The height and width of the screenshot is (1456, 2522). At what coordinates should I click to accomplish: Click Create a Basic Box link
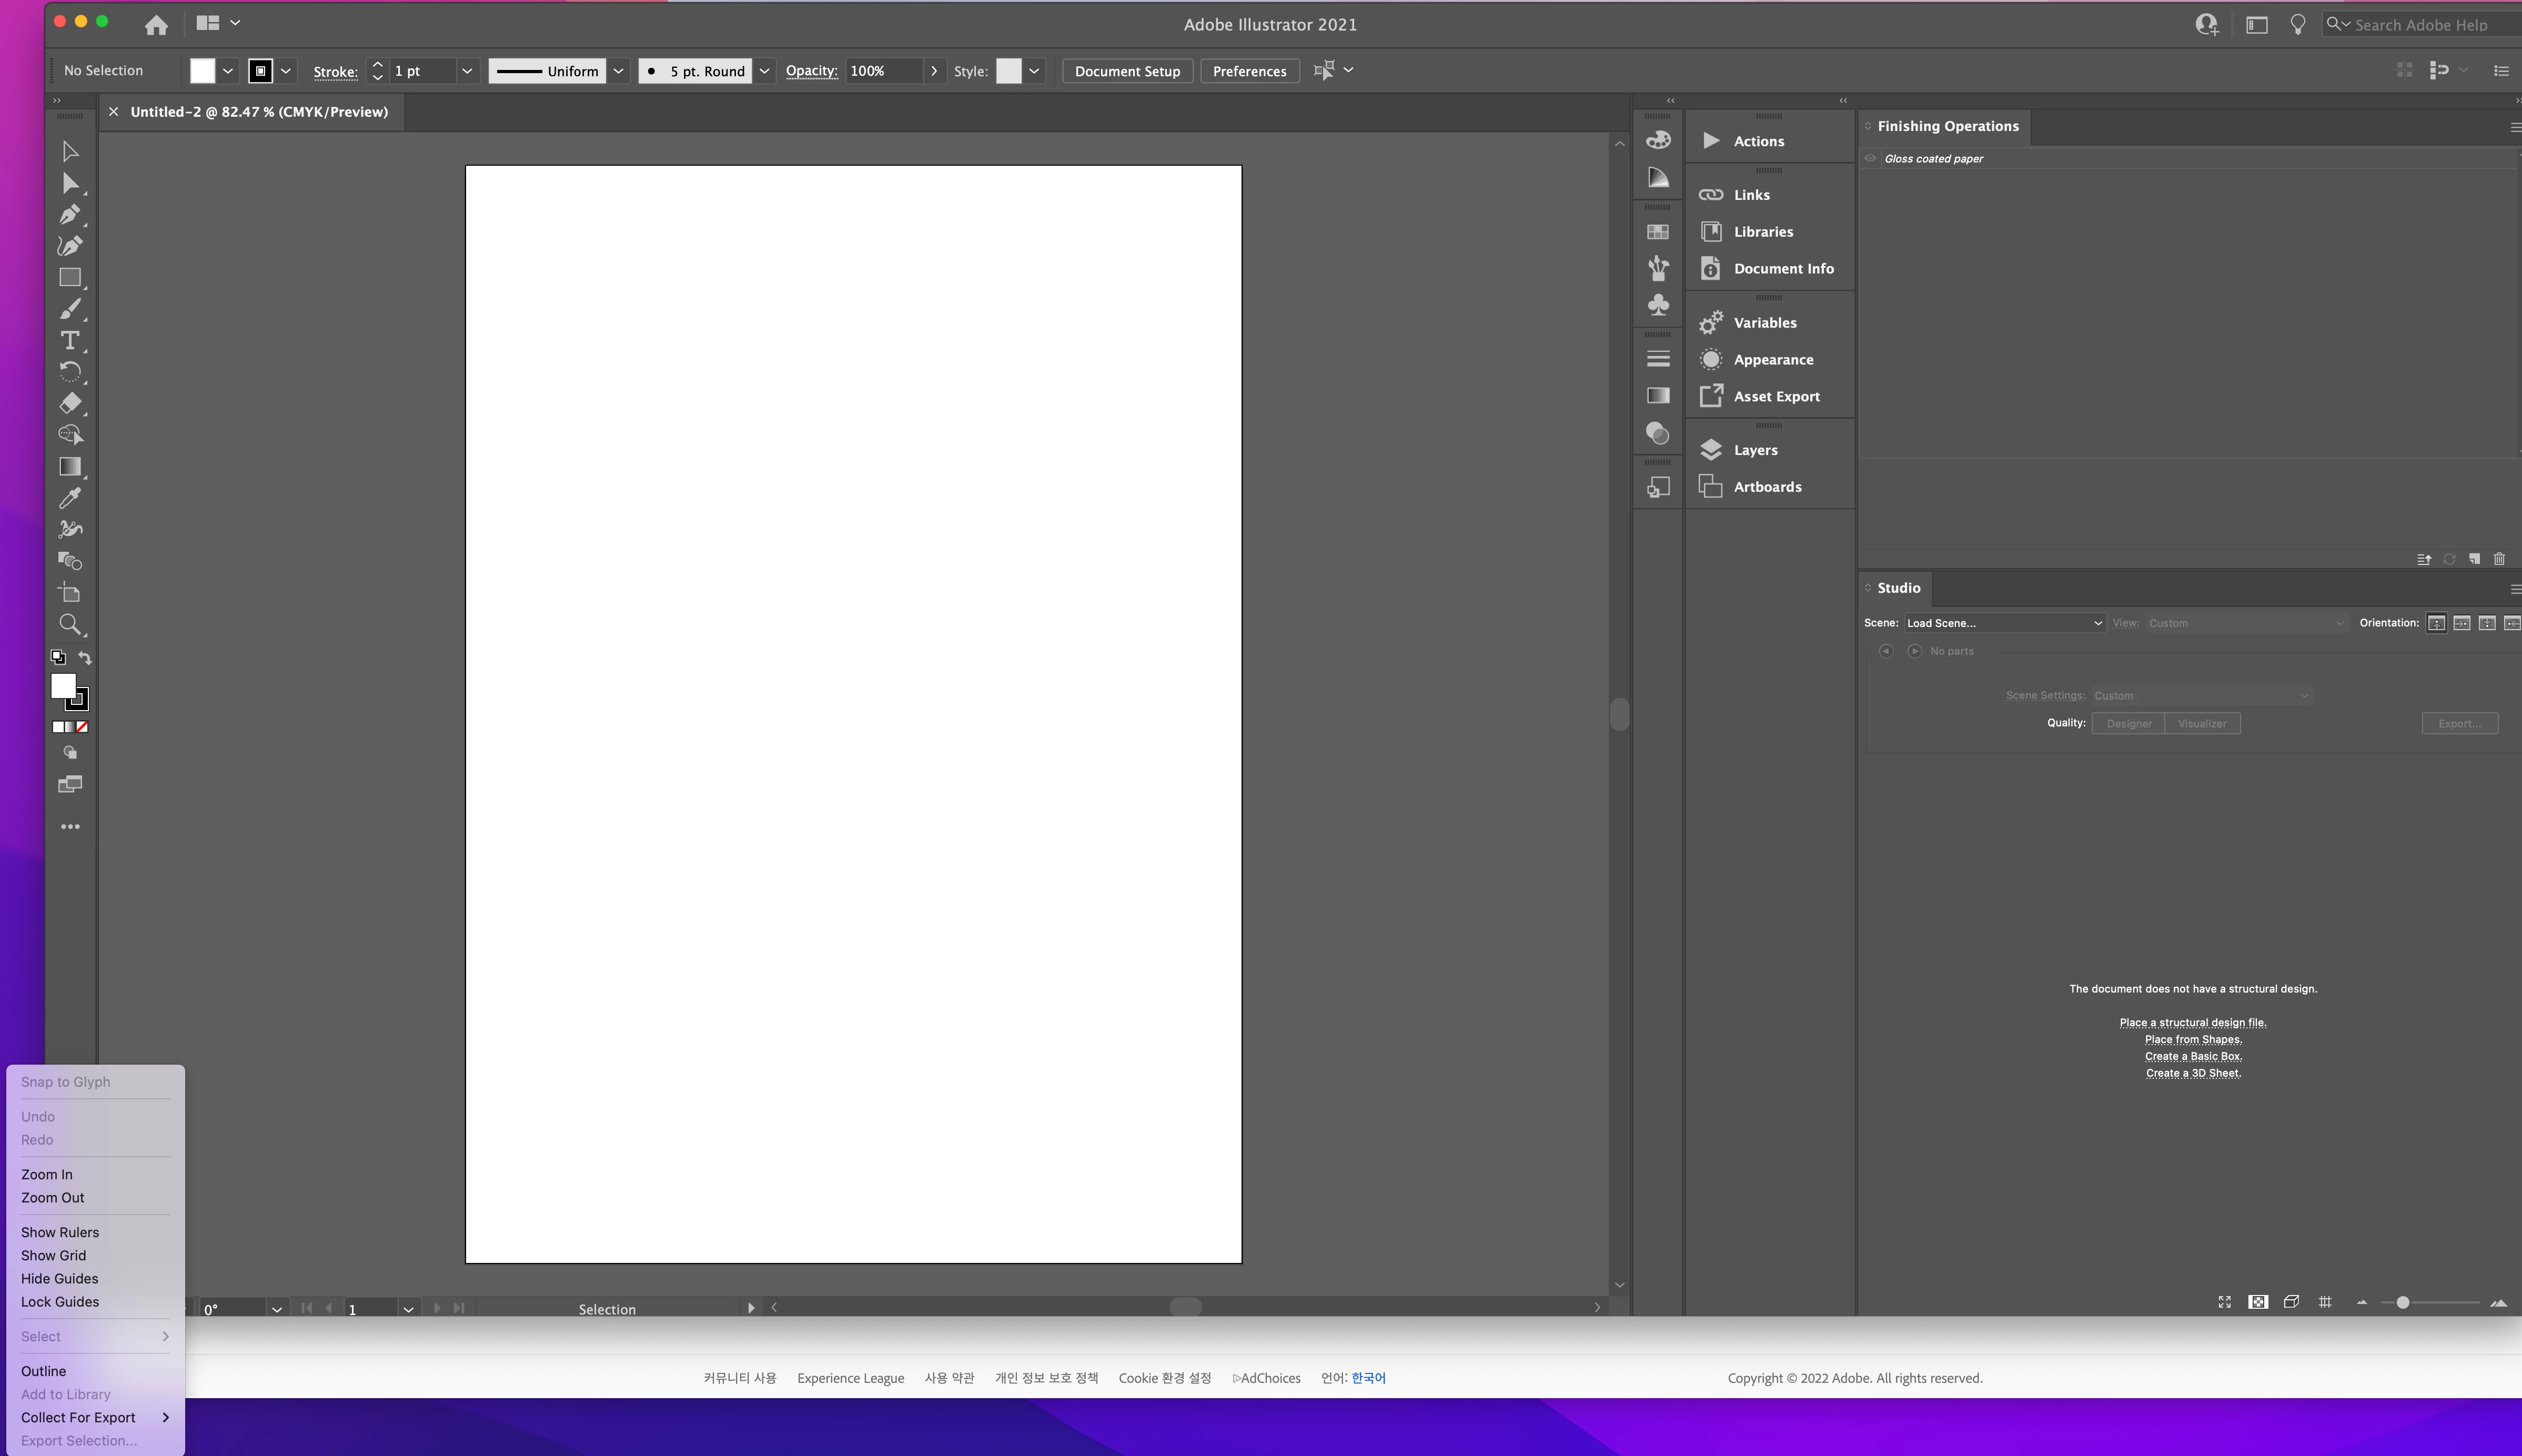2193,1056
